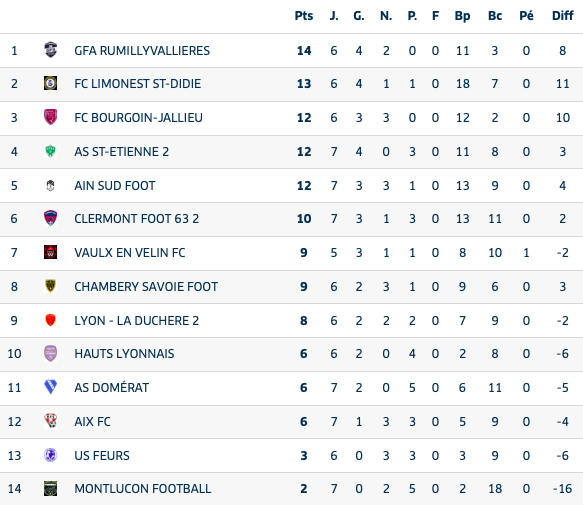This screenshot has height=505, width=583.
Task: Open the blue AS Domérat pennant logo
Action: (x=51, y=387)
